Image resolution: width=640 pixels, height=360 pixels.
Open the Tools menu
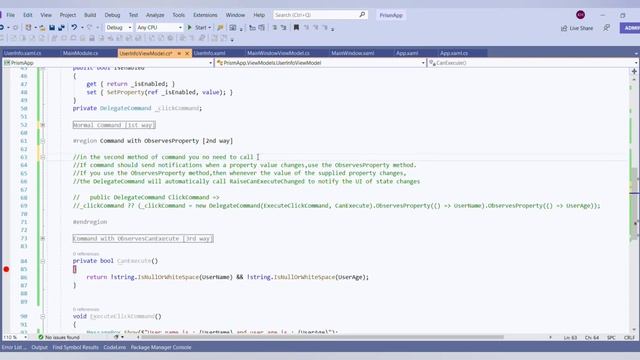(178, 15)
